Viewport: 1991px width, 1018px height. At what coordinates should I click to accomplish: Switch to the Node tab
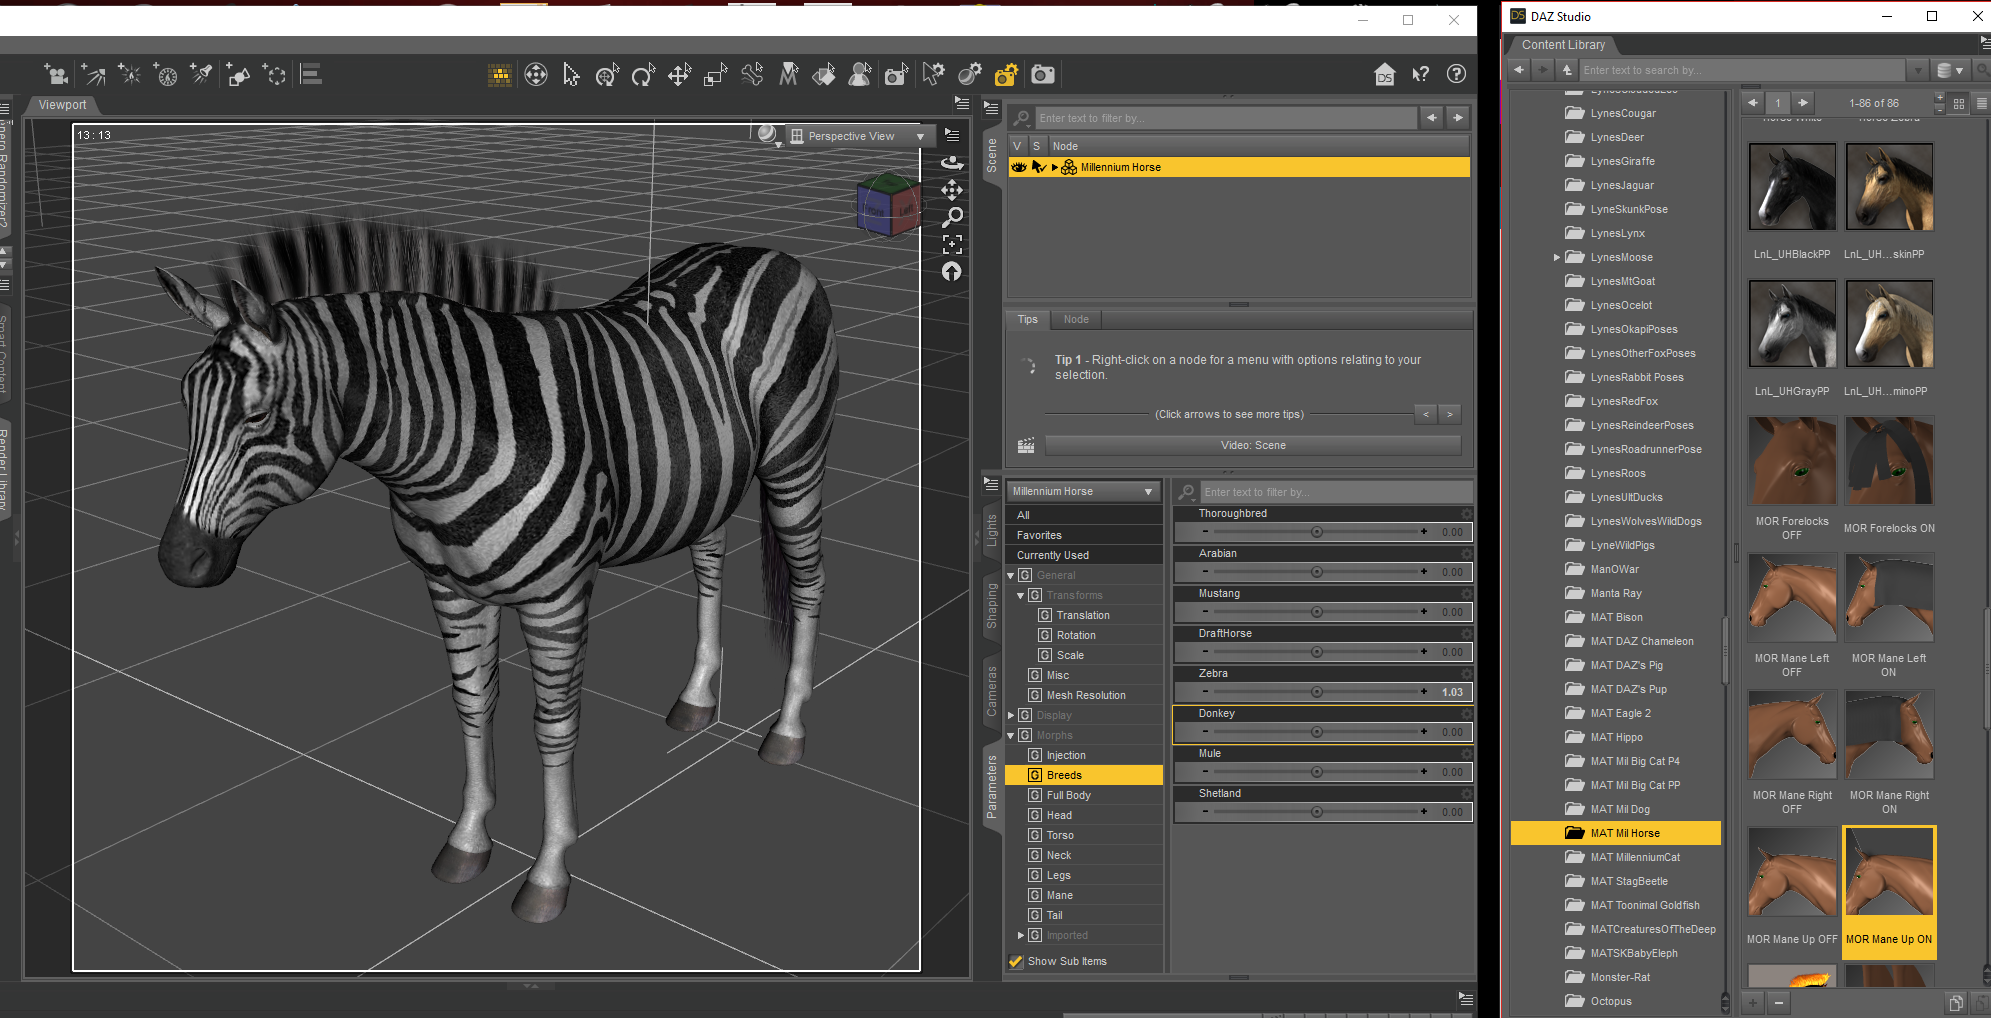click(1076, 319)
